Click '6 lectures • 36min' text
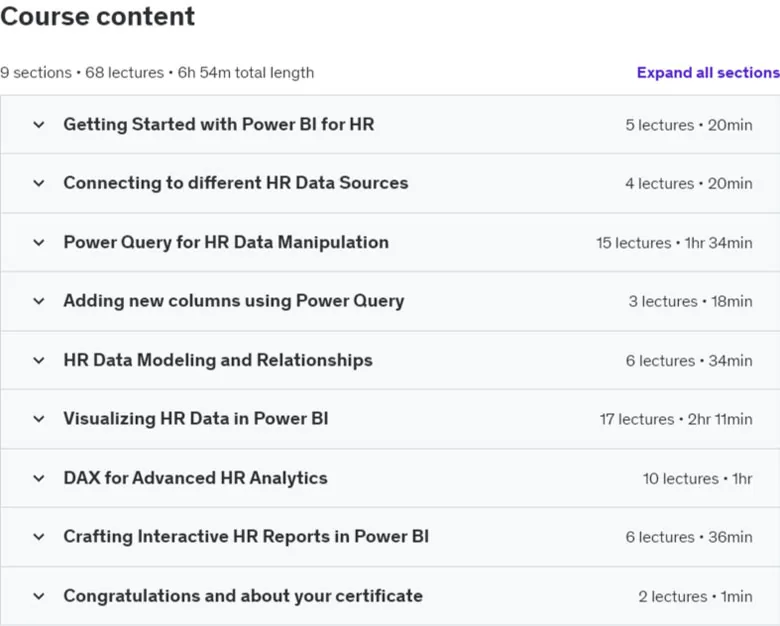Screen dimensions: 780x626 tap(689, 537)
